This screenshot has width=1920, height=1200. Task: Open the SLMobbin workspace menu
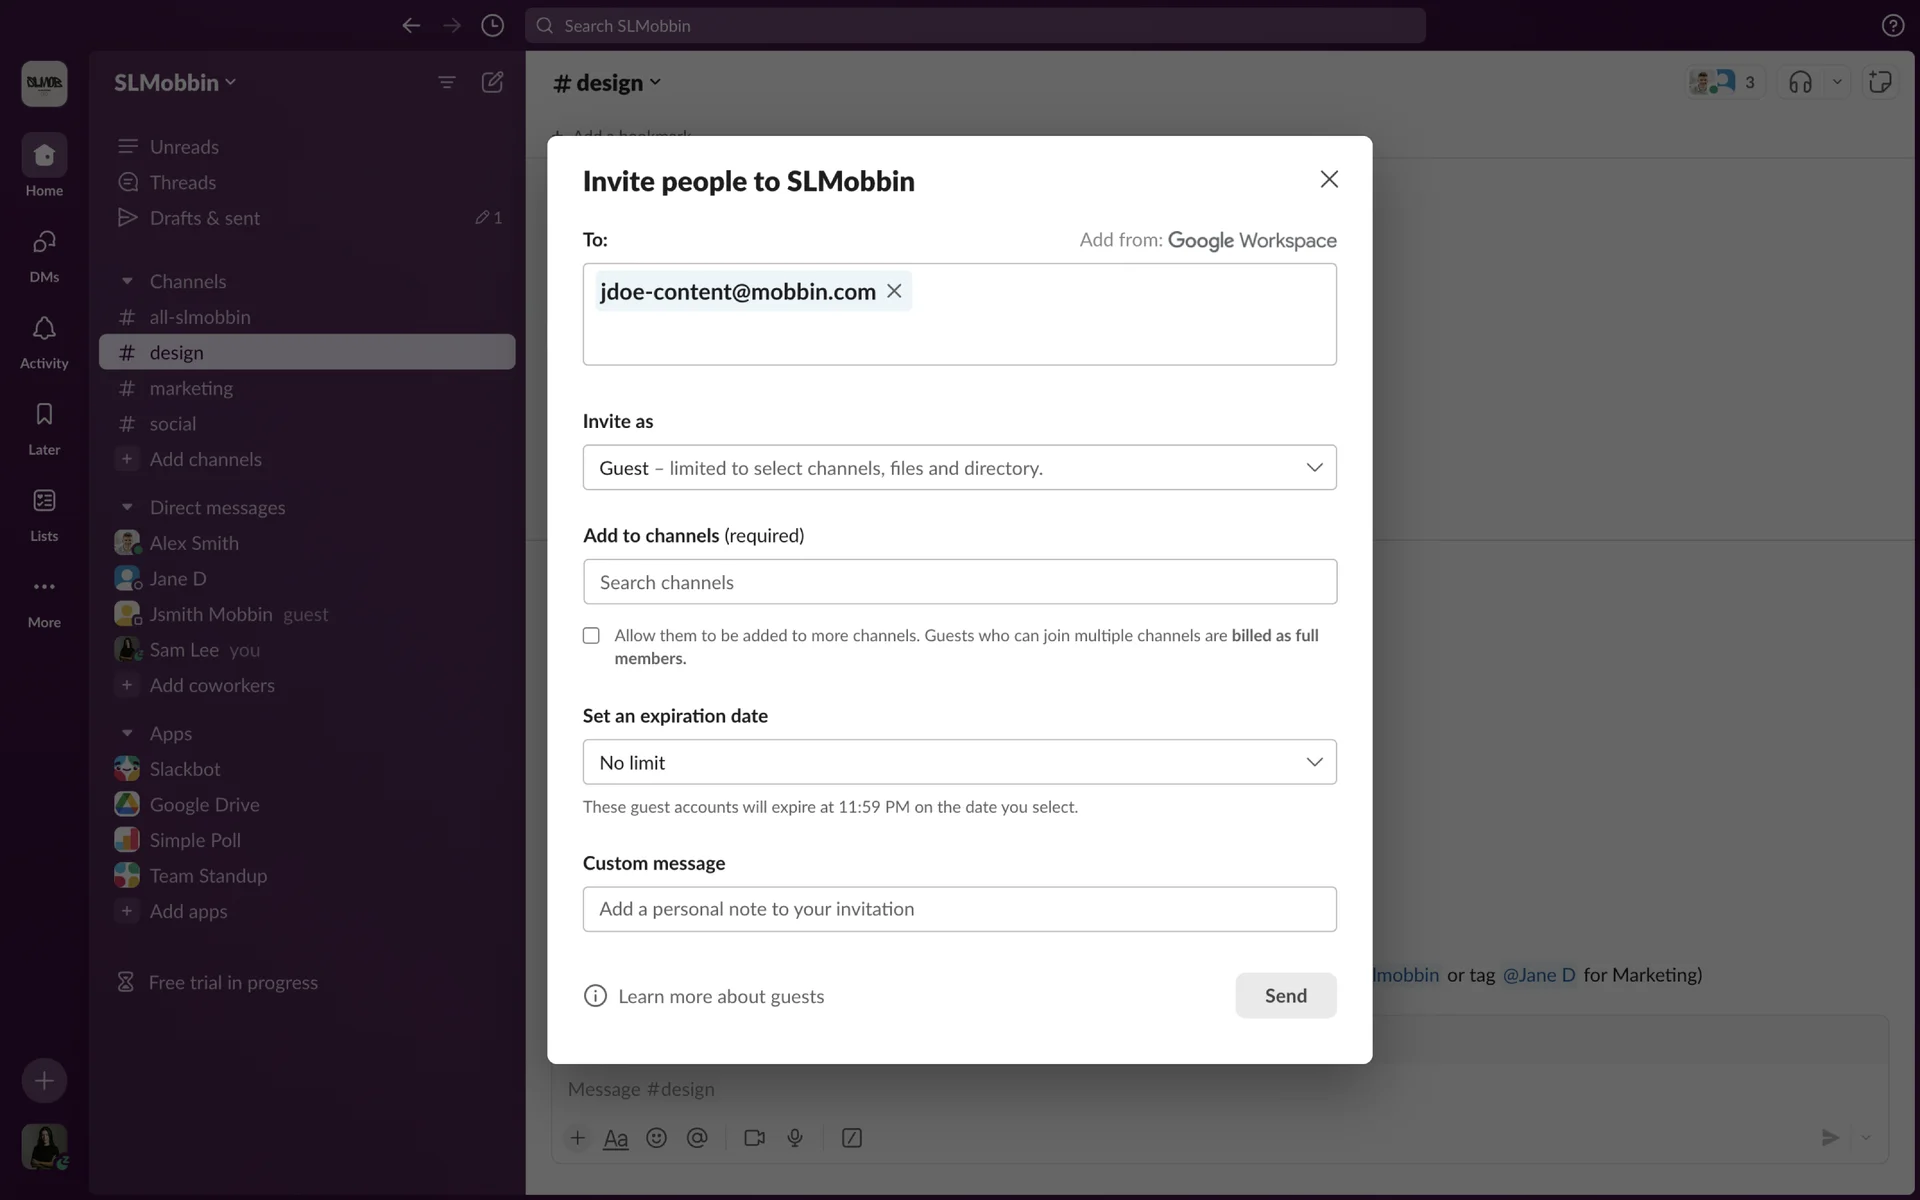tap(175, 83)
